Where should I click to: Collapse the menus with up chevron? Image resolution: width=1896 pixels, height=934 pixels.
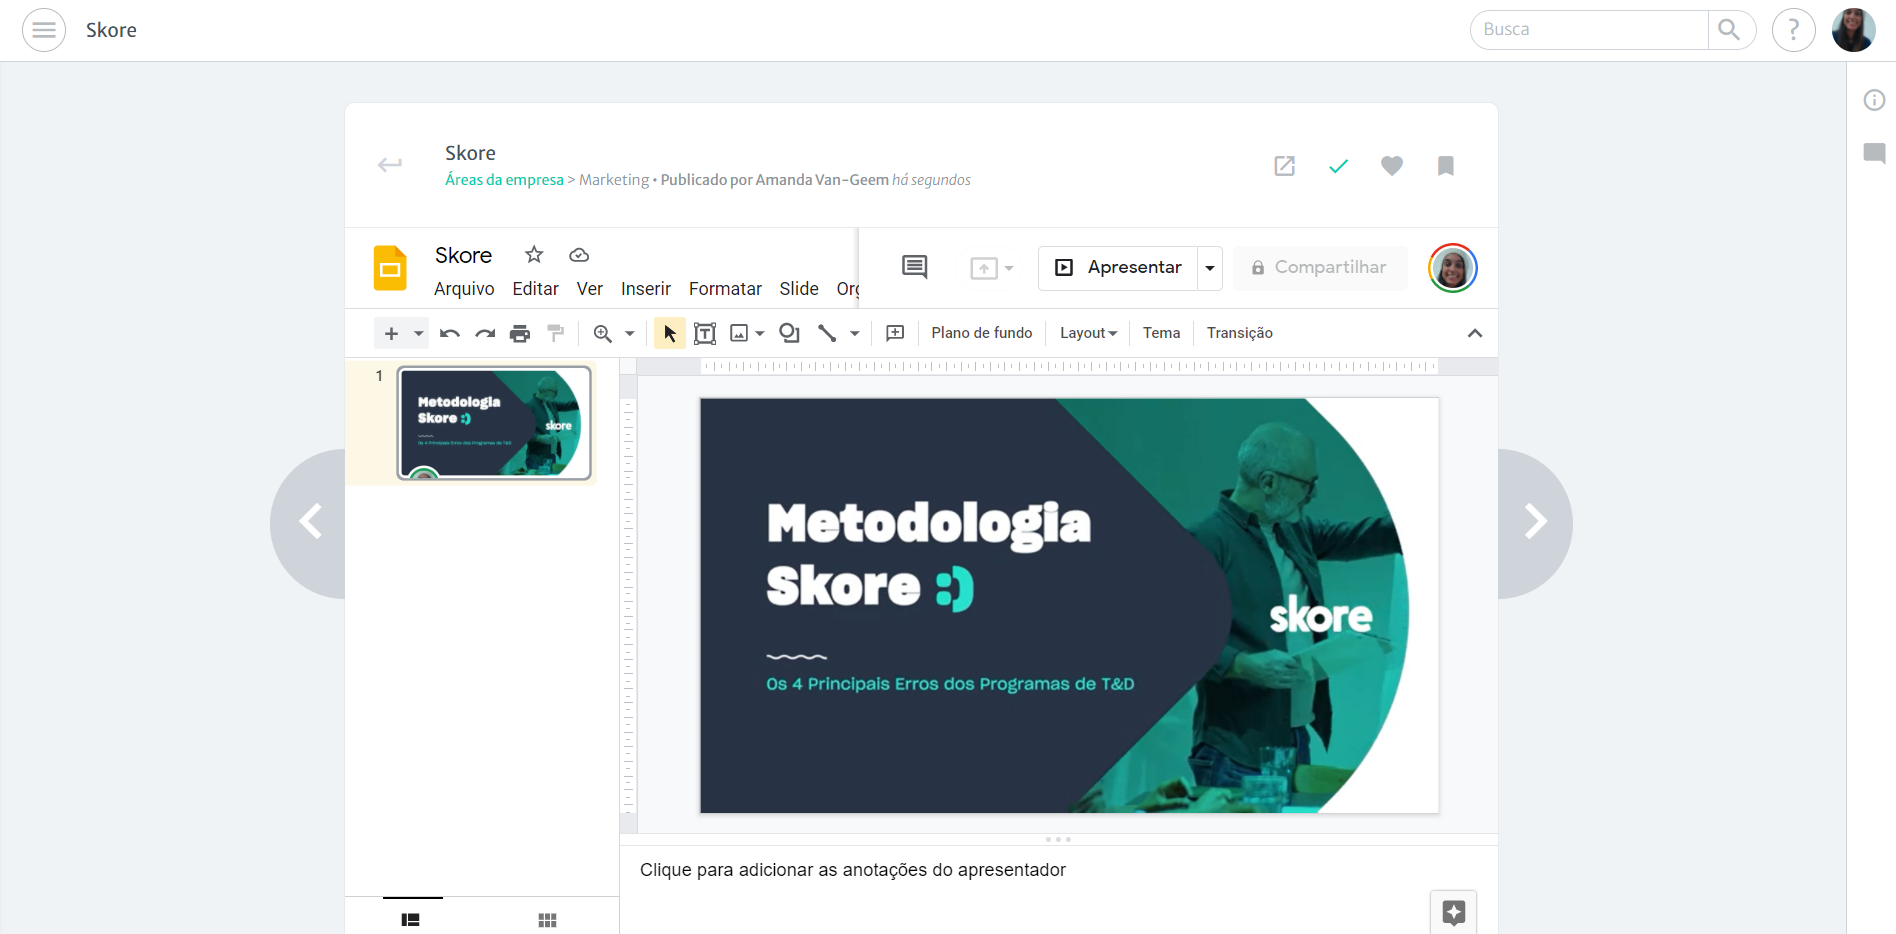pyautogui.click(x=1475, y=333)
